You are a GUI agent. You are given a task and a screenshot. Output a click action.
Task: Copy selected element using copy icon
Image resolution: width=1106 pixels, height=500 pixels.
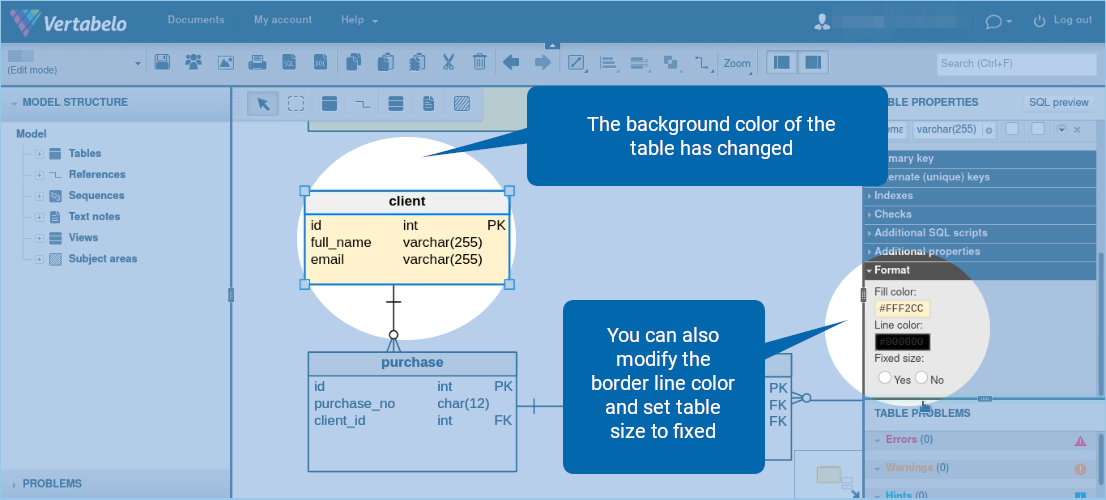(353, 62)
